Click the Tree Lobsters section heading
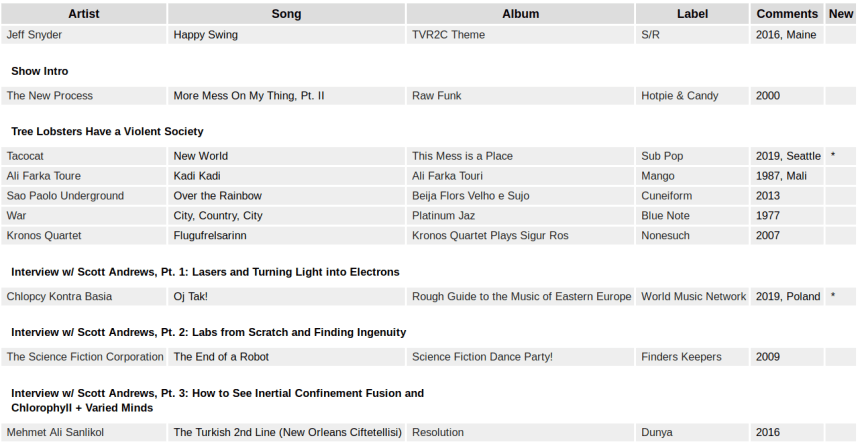Viewport: 862px width, 444px height. click(107, 131)
